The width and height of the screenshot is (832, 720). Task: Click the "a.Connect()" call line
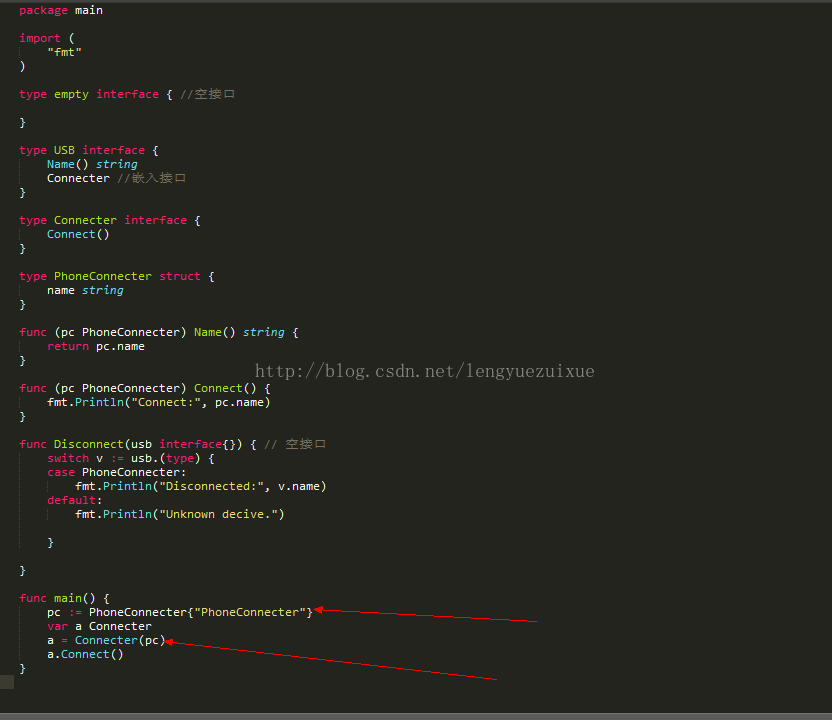[x=85, y=654]
